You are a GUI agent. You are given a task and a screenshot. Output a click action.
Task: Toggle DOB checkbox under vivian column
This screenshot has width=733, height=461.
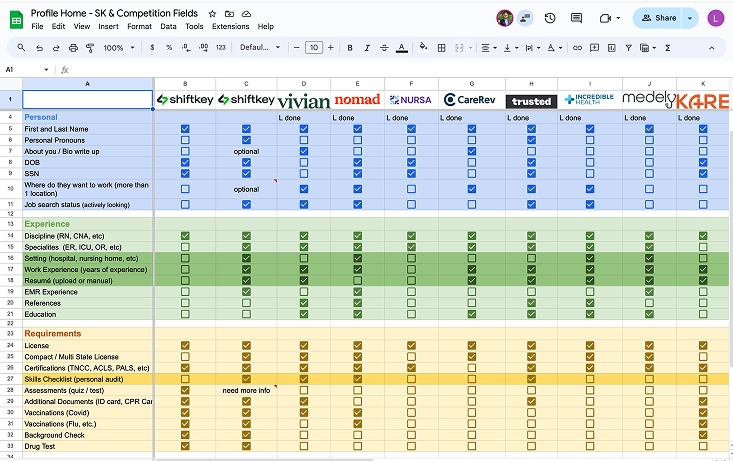[304, 162]
